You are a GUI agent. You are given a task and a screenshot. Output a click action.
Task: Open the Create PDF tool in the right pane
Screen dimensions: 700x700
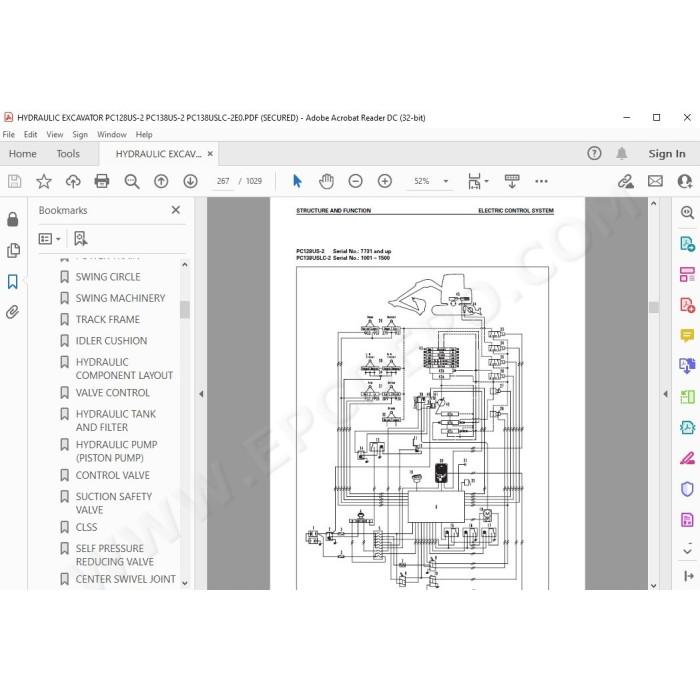pyautogui.click(x=687, y=305)
